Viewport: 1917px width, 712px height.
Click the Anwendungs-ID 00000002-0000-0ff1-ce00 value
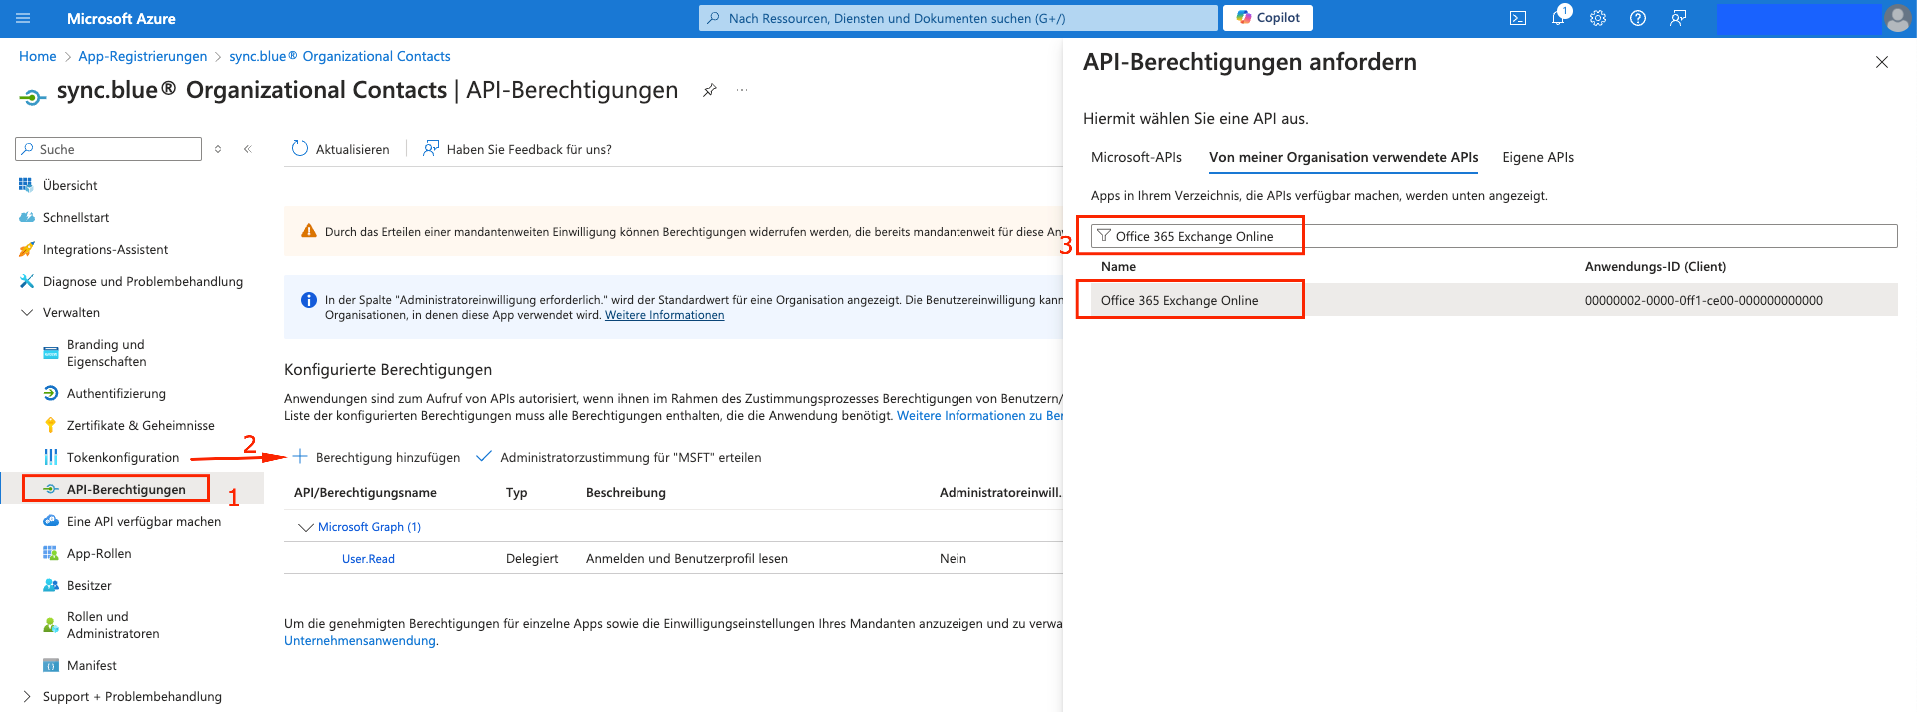(1704, 300)
